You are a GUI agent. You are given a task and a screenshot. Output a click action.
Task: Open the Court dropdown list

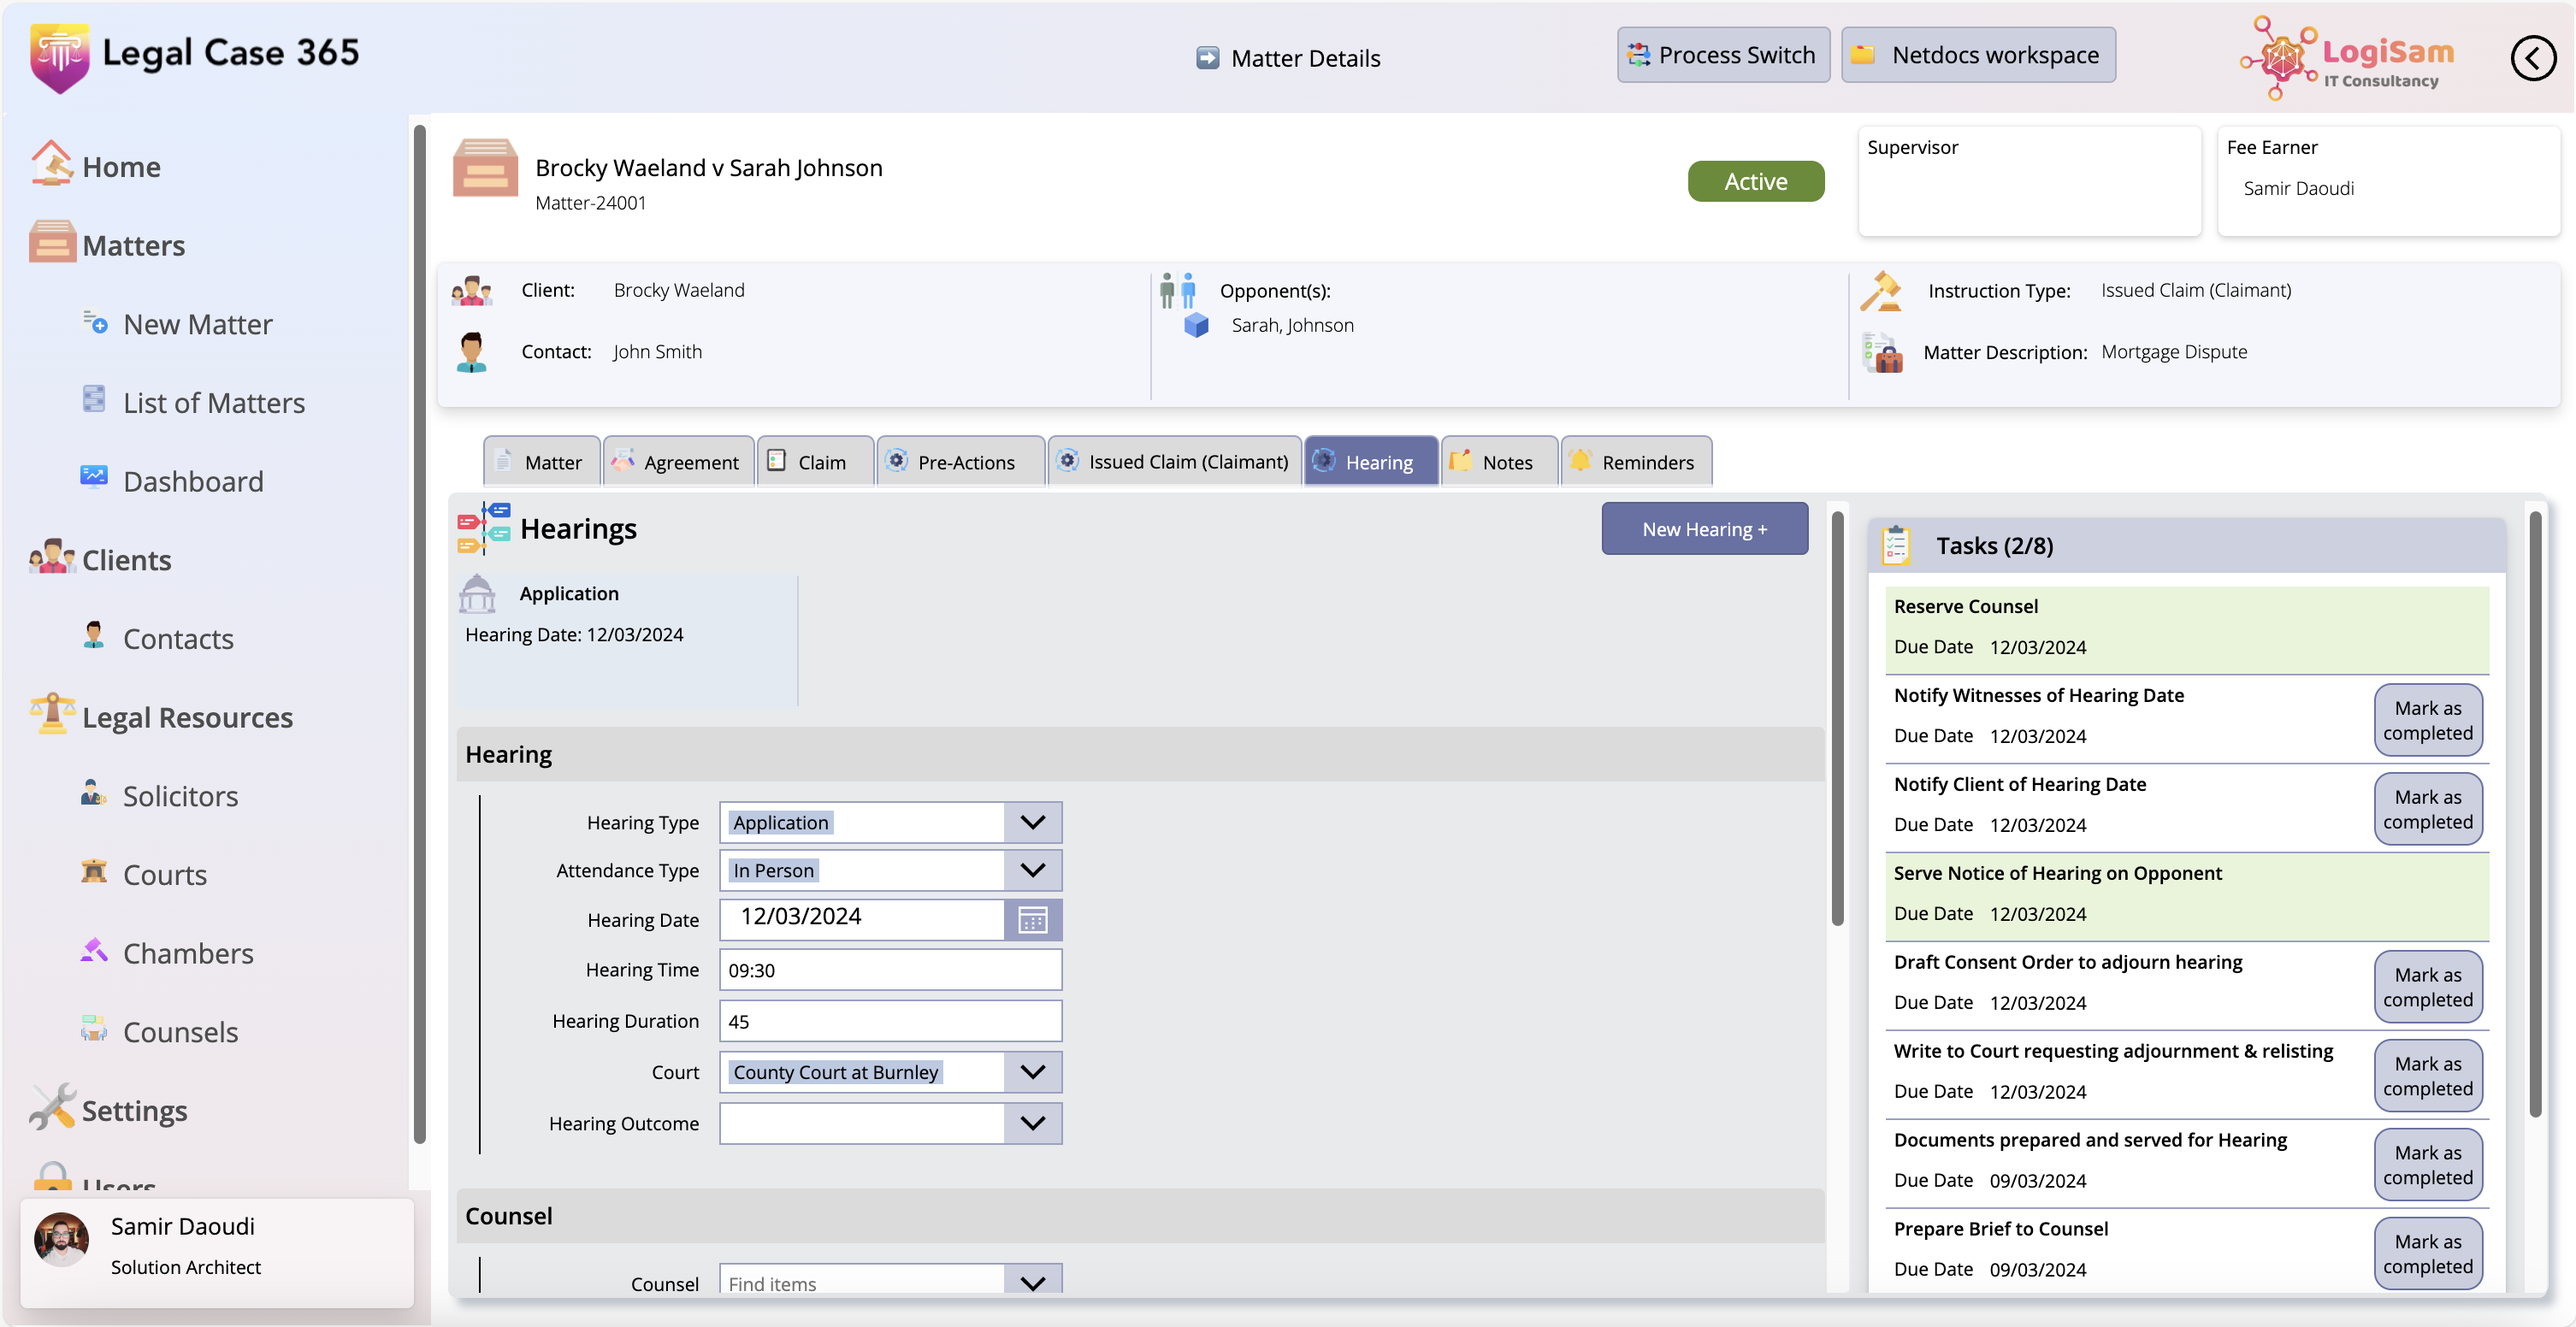[x=1032, y=1072]
